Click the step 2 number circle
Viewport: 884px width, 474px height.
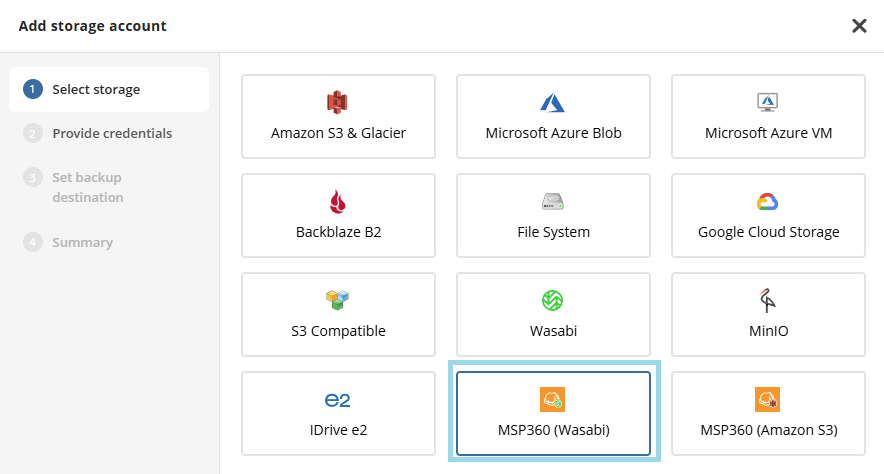pos(33,133)
